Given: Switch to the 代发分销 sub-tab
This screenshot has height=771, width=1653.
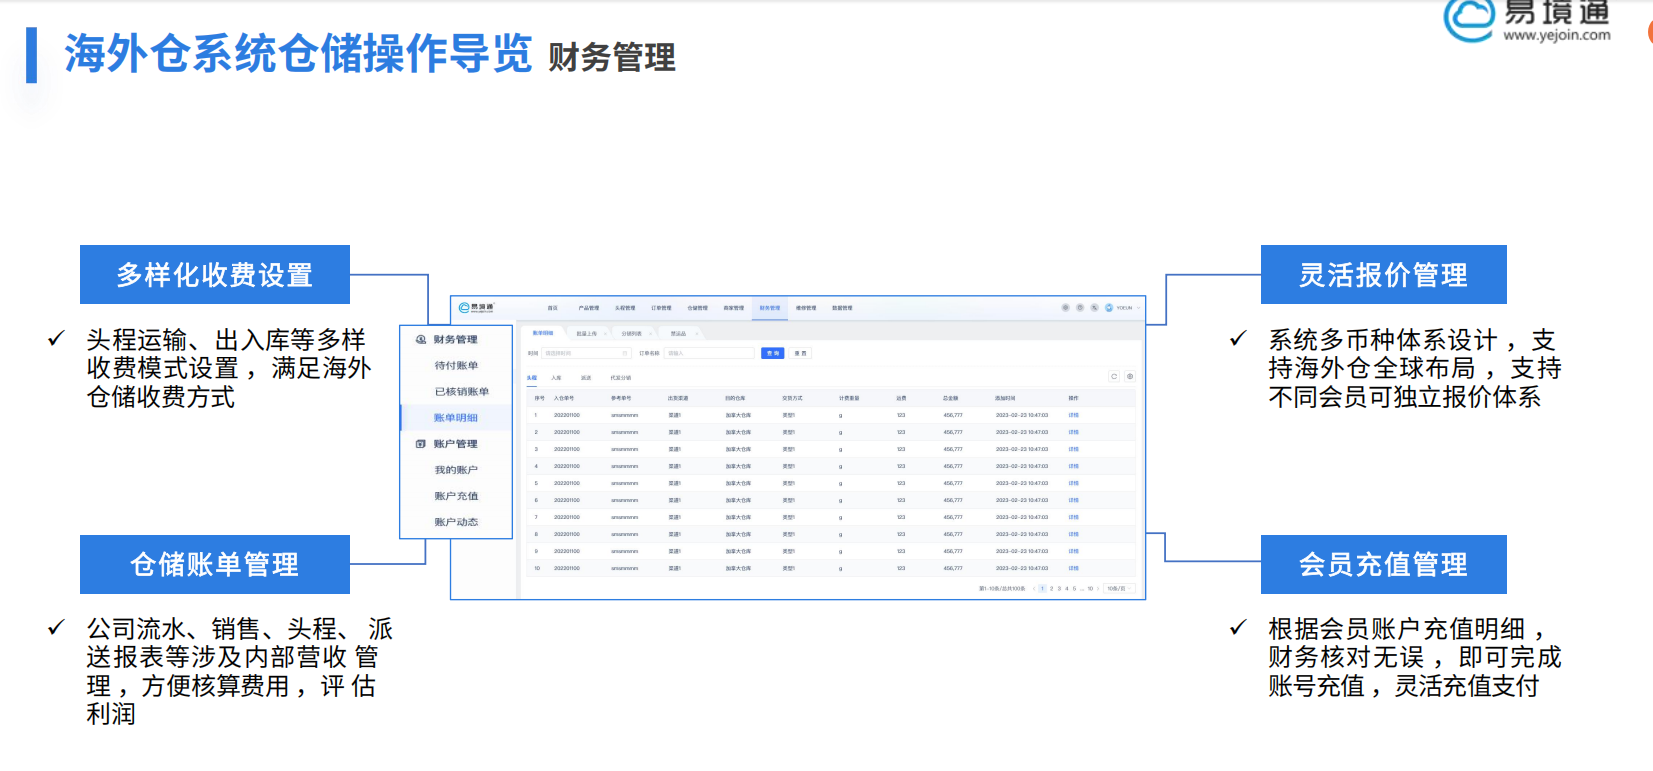Looking at the screenshot, I should [x=621, y=378].
